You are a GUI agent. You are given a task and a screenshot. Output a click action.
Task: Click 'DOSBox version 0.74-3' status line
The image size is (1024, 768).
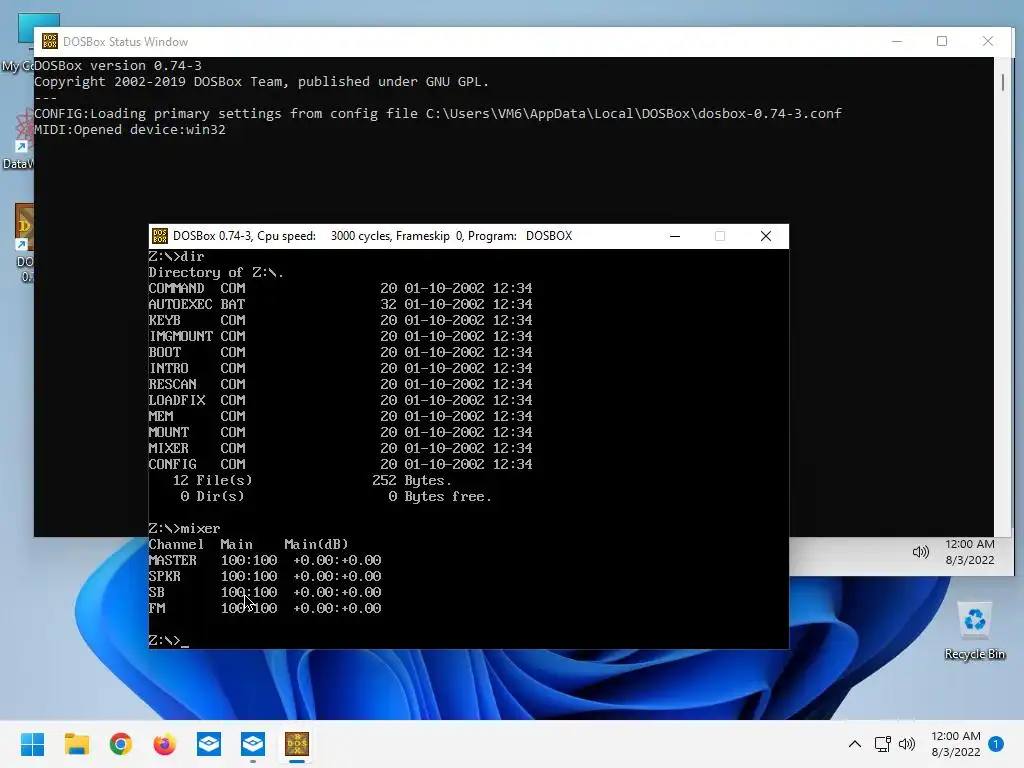tap(118, 65)
